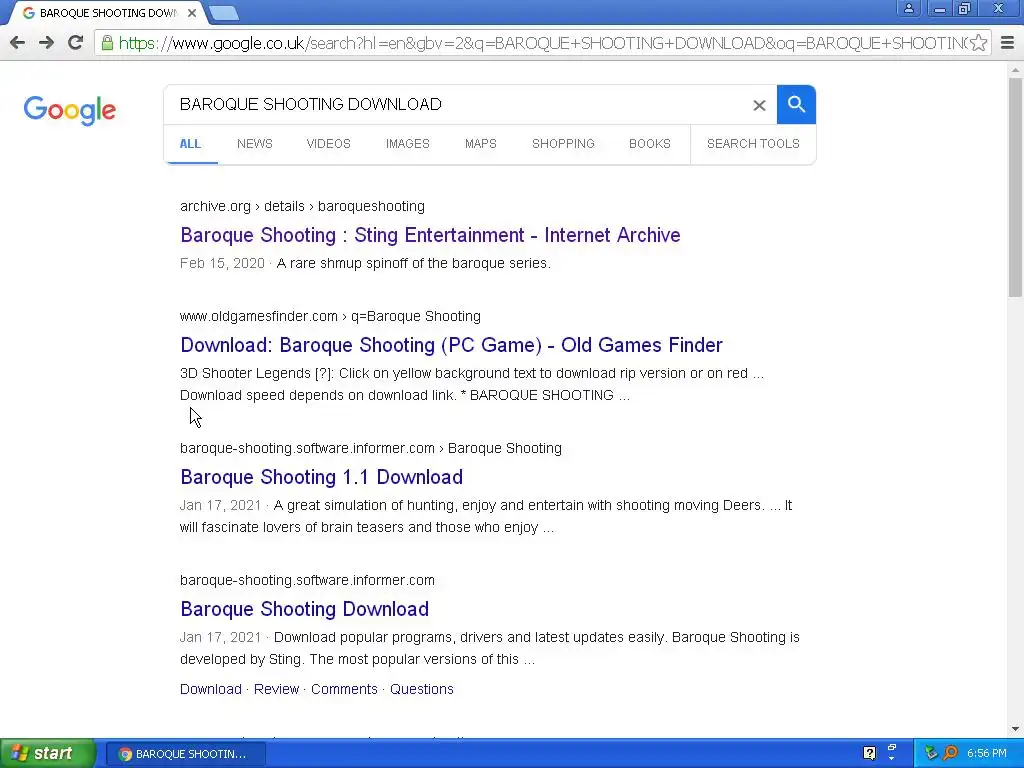Image resolution: width=1024 pixels, height=768 pixels.
Task: Open Old Games Finder download result
Action: [451, 345]
